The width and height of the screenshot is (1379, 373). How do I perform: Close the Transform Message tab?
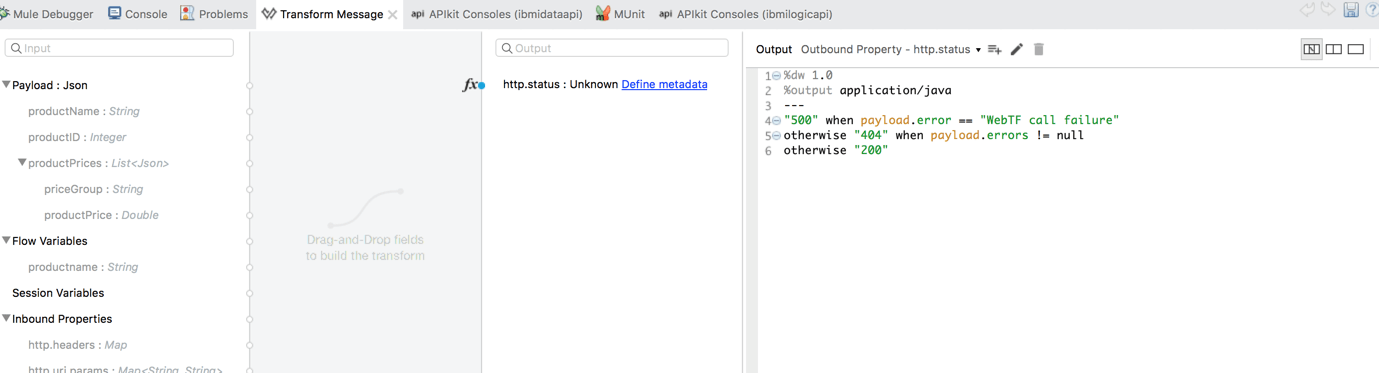(x=393, y=15)
